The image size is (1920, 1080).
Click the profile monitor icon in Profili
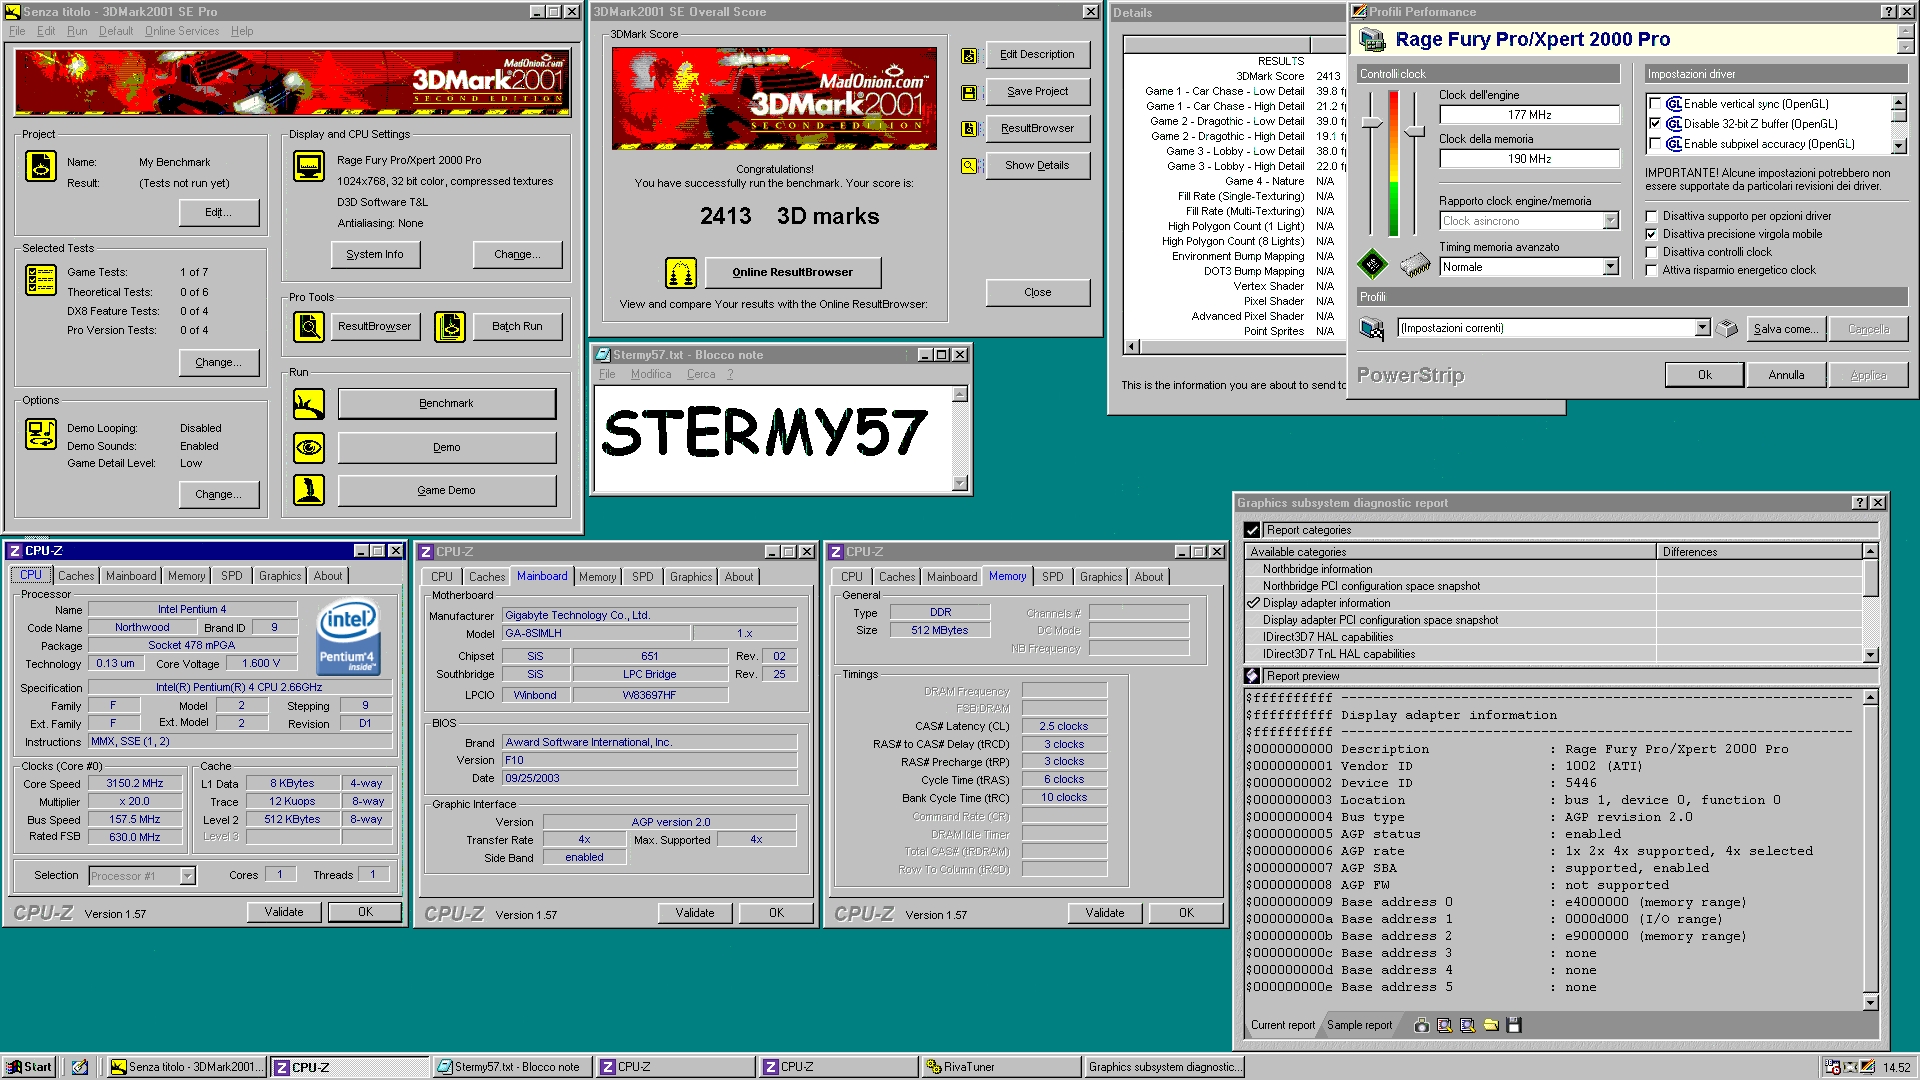pos(1372,328)
